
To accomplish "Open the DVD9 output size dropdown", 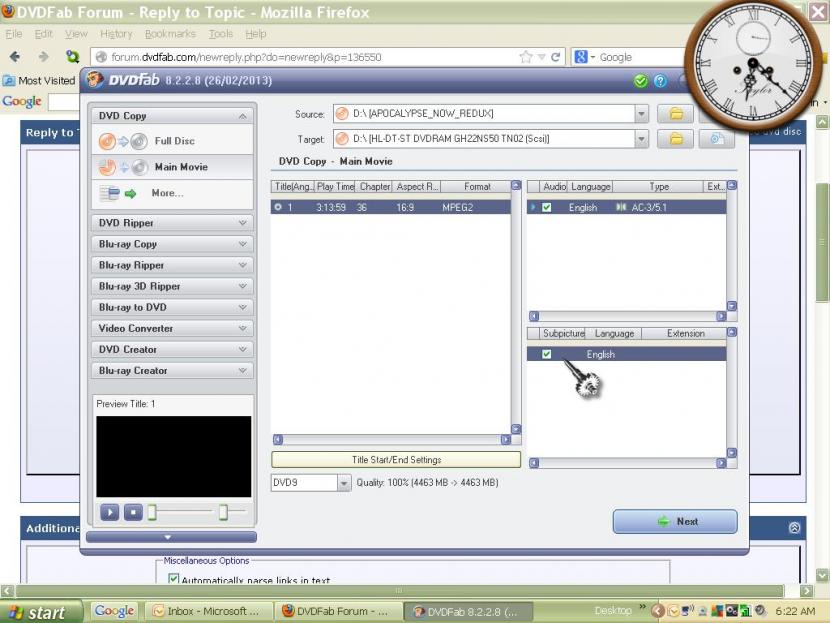I will click(x=344, y=483).
